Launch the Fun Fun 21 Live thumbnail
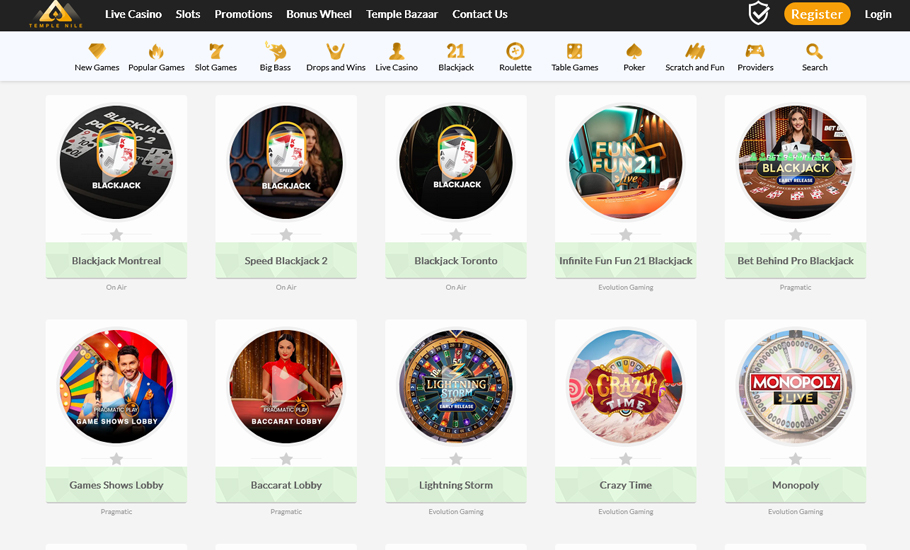This screenshot has height=550, width=910. coord(626,162)
